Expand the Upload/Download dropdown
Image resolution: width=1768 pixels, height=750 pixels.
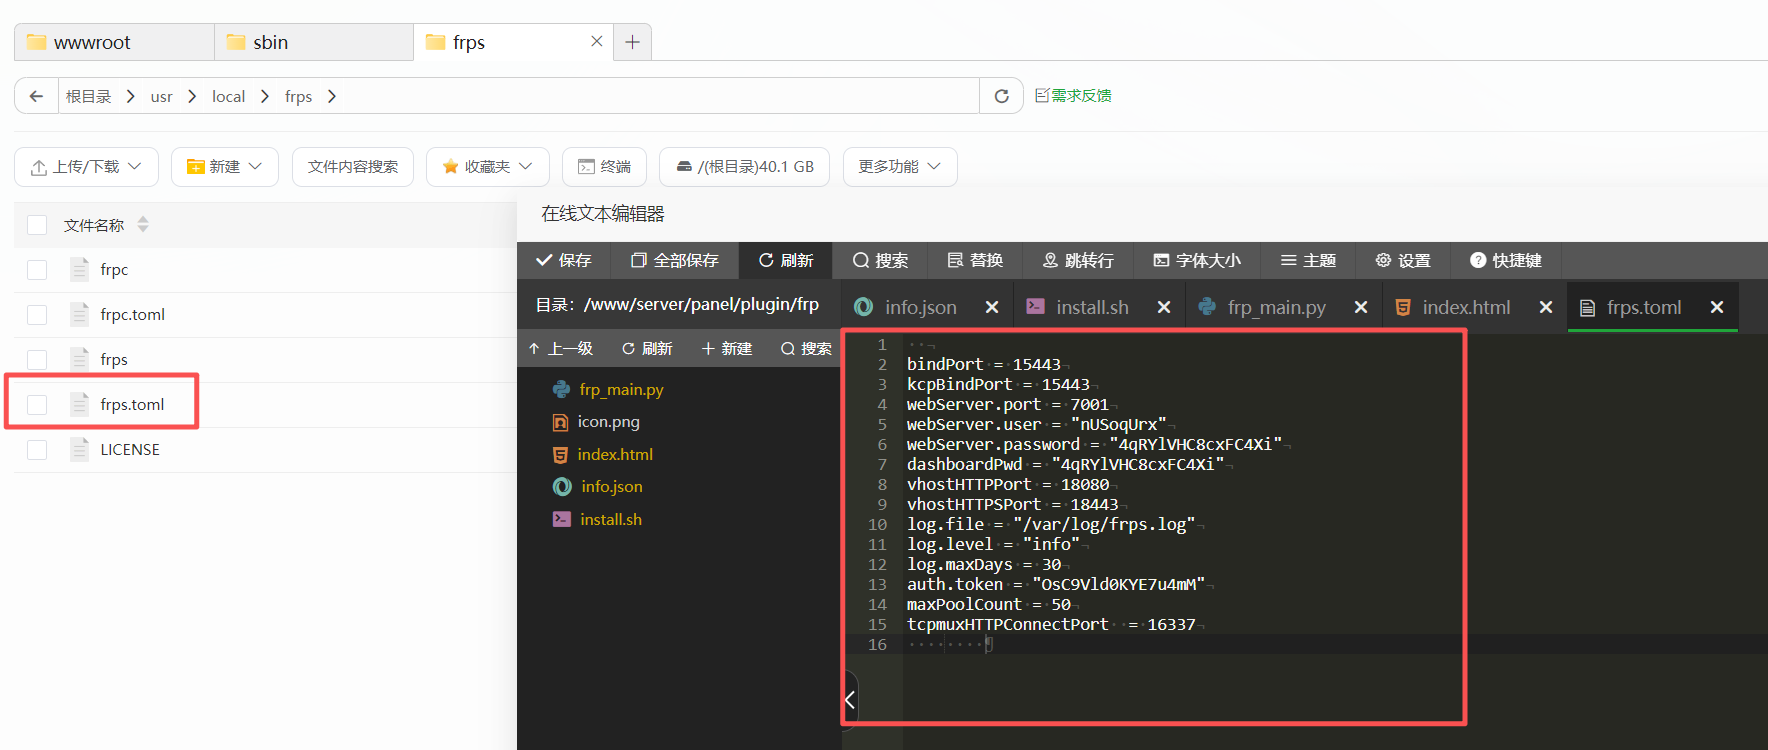pyautogui.click(x=86, y=167)
